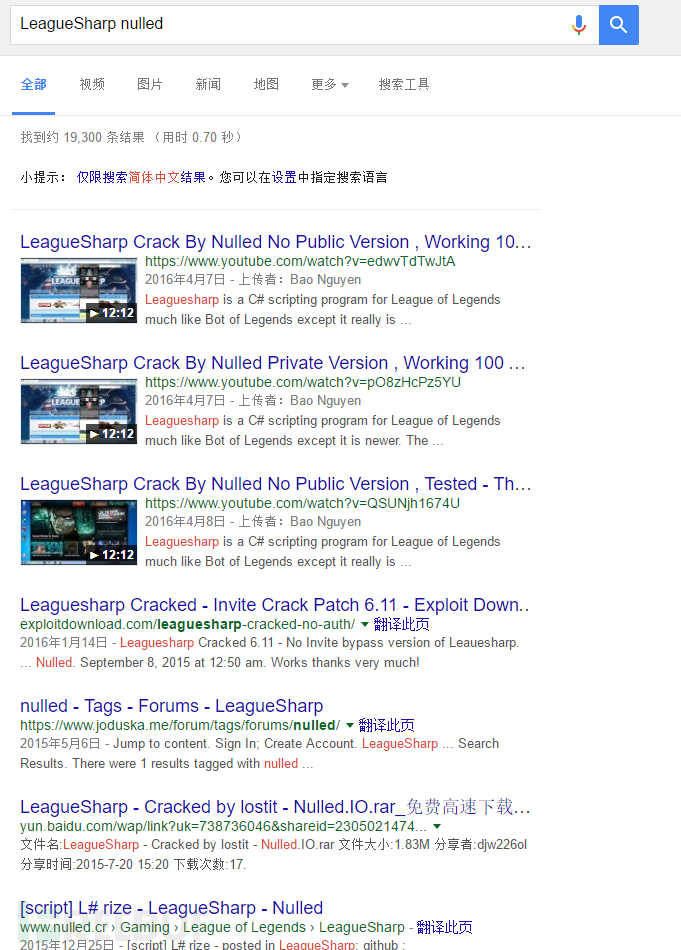This screenshot has height=950, width=681.
Task: Open video thumbnail for watch?v=edwvTdTwJtA result
Action: [x=79, y=290]
